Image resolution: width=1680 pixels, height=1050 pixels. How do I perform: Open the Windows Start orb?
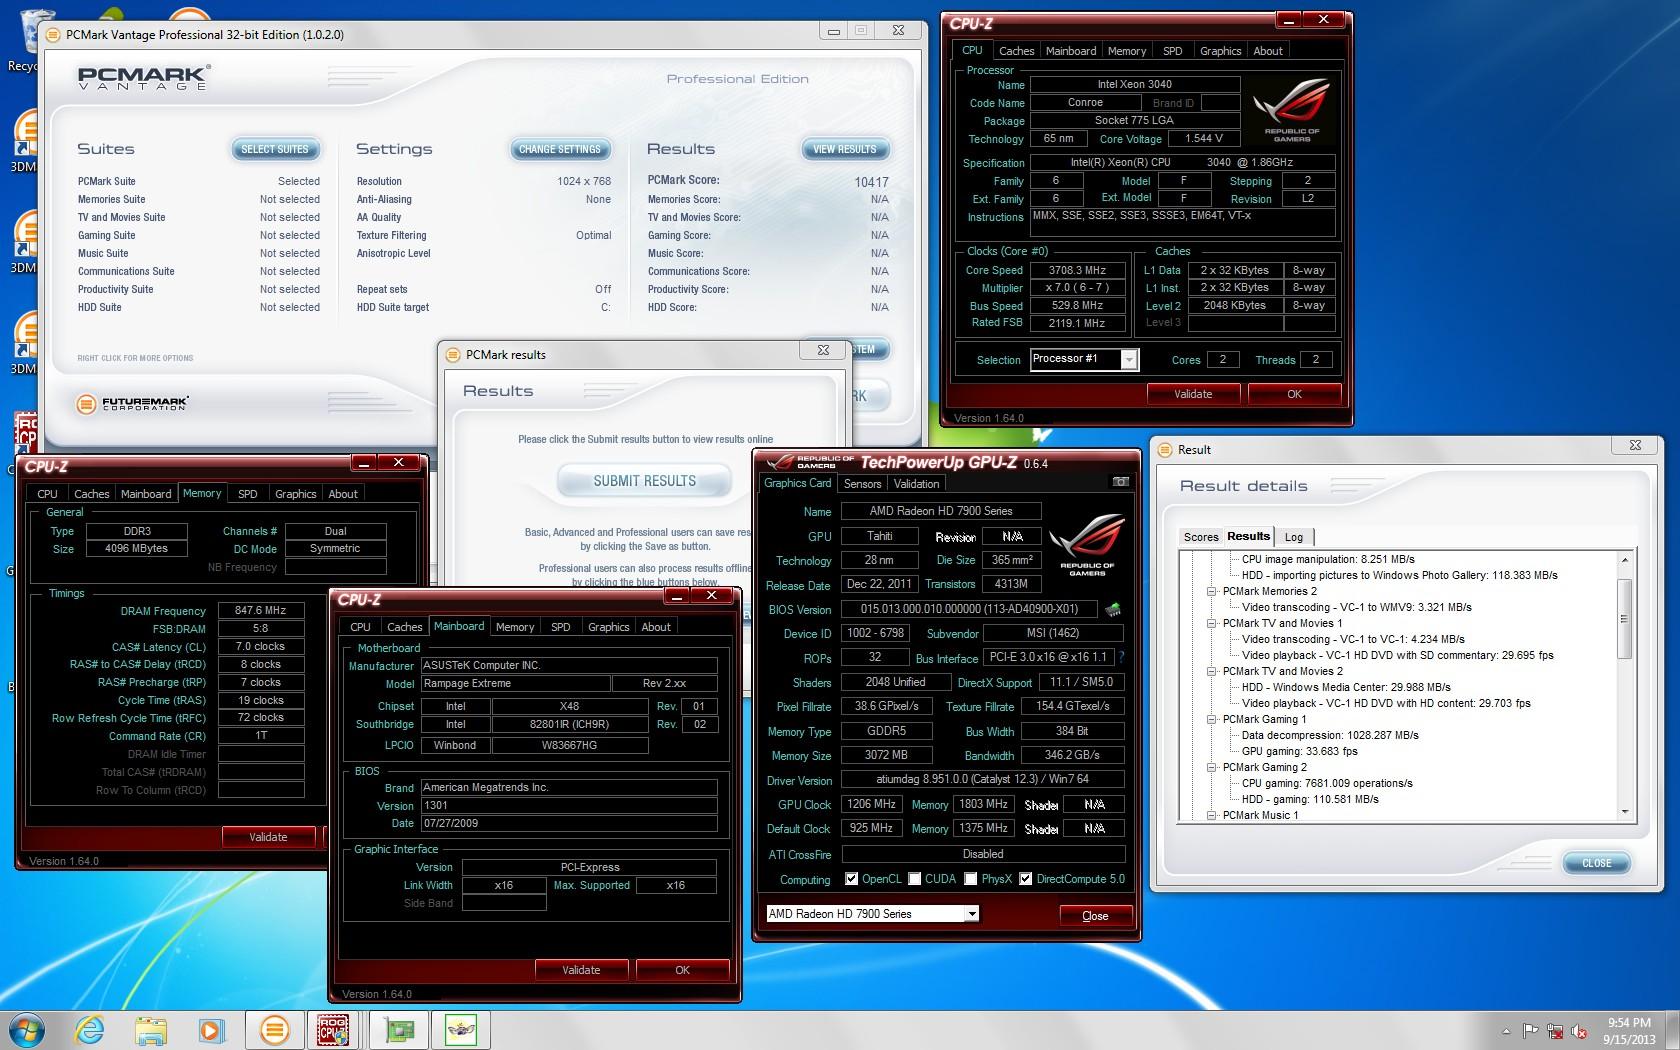(28, 1029)
